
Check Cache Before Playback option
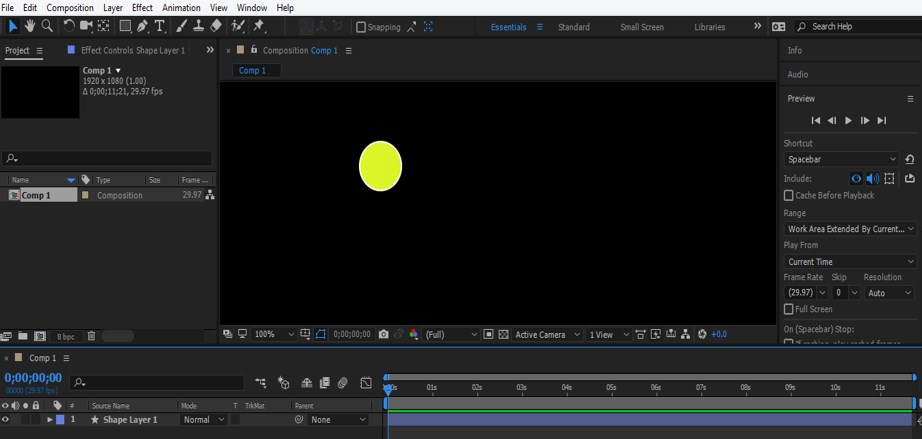pos(789,195)
